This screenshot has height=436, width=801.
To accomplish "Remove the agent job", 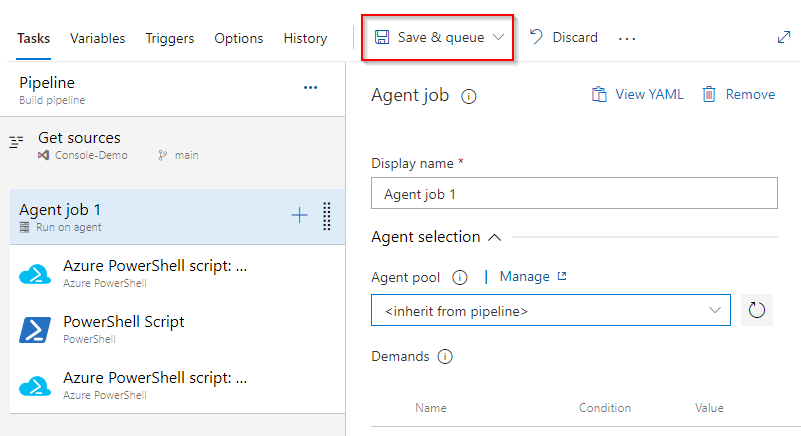I will pyautogui.click(x=738, y=94).
